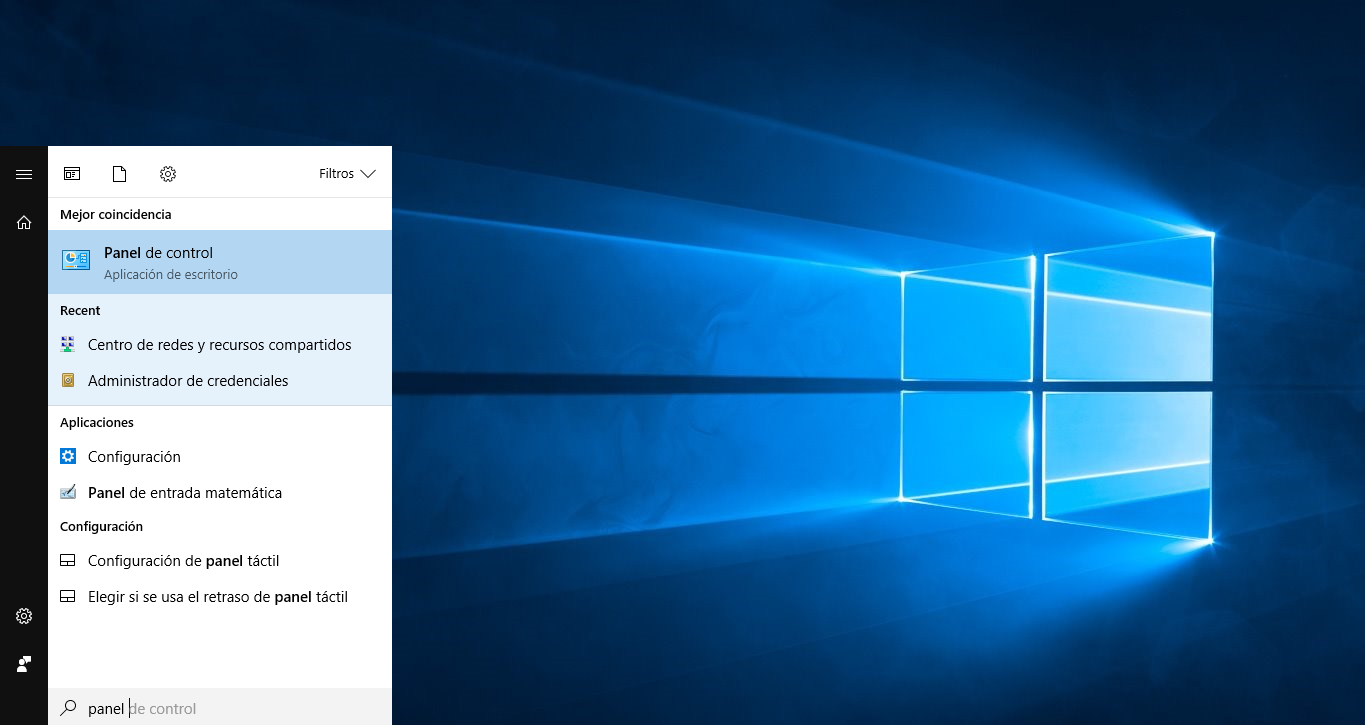Click the touchpad icon beside Configuración de panel táctil

click(68, 561)
